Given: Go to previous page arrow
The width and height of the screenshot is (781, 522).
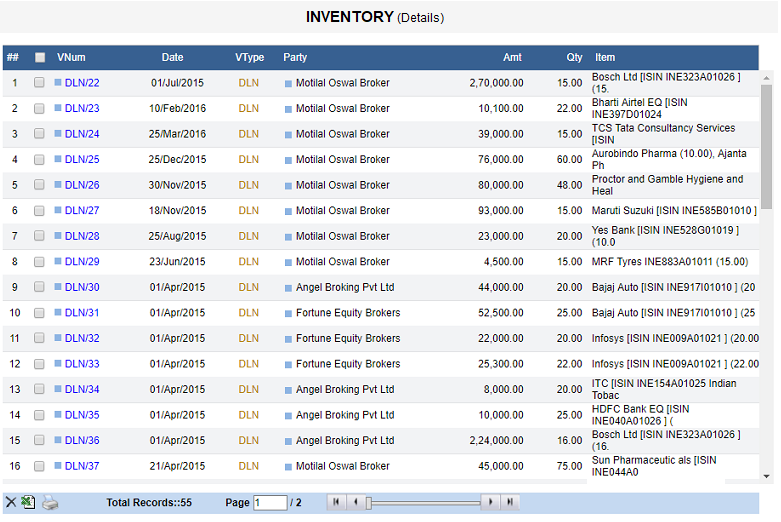Looking at the screenshot, I should point(355,502).
